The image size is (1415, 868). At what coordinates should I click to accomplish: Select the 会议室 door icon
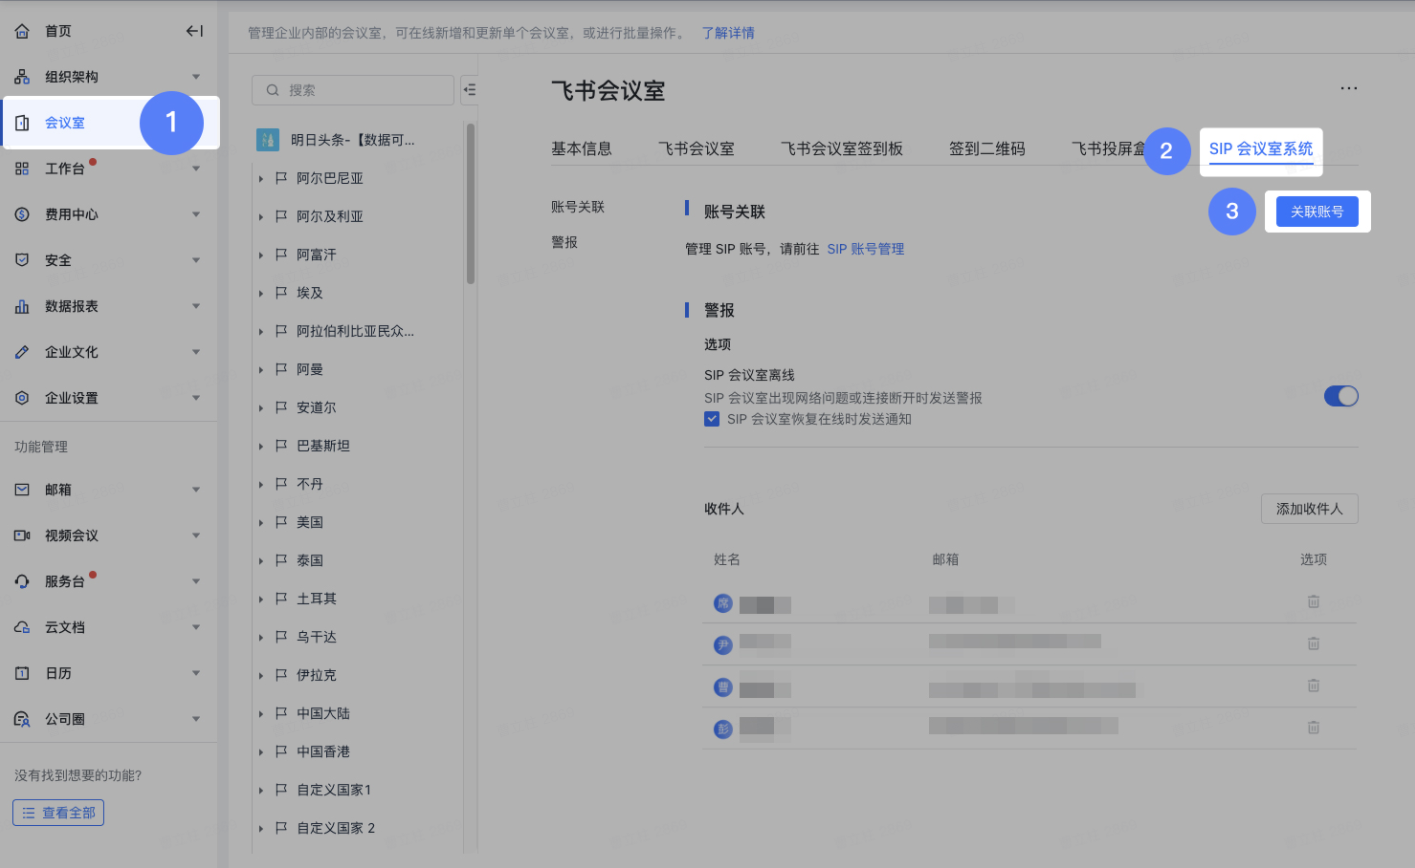point(22,123)
